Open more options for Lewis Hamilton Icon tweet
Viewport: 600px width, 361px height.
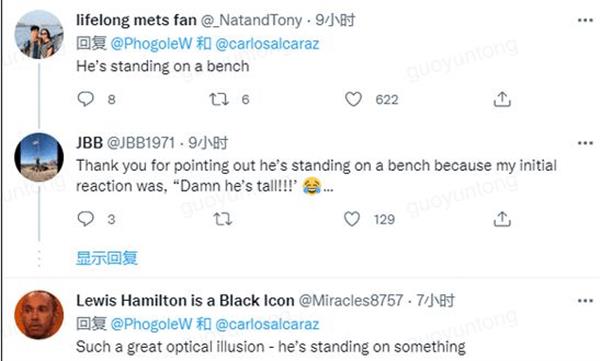[x=585, y=301]
